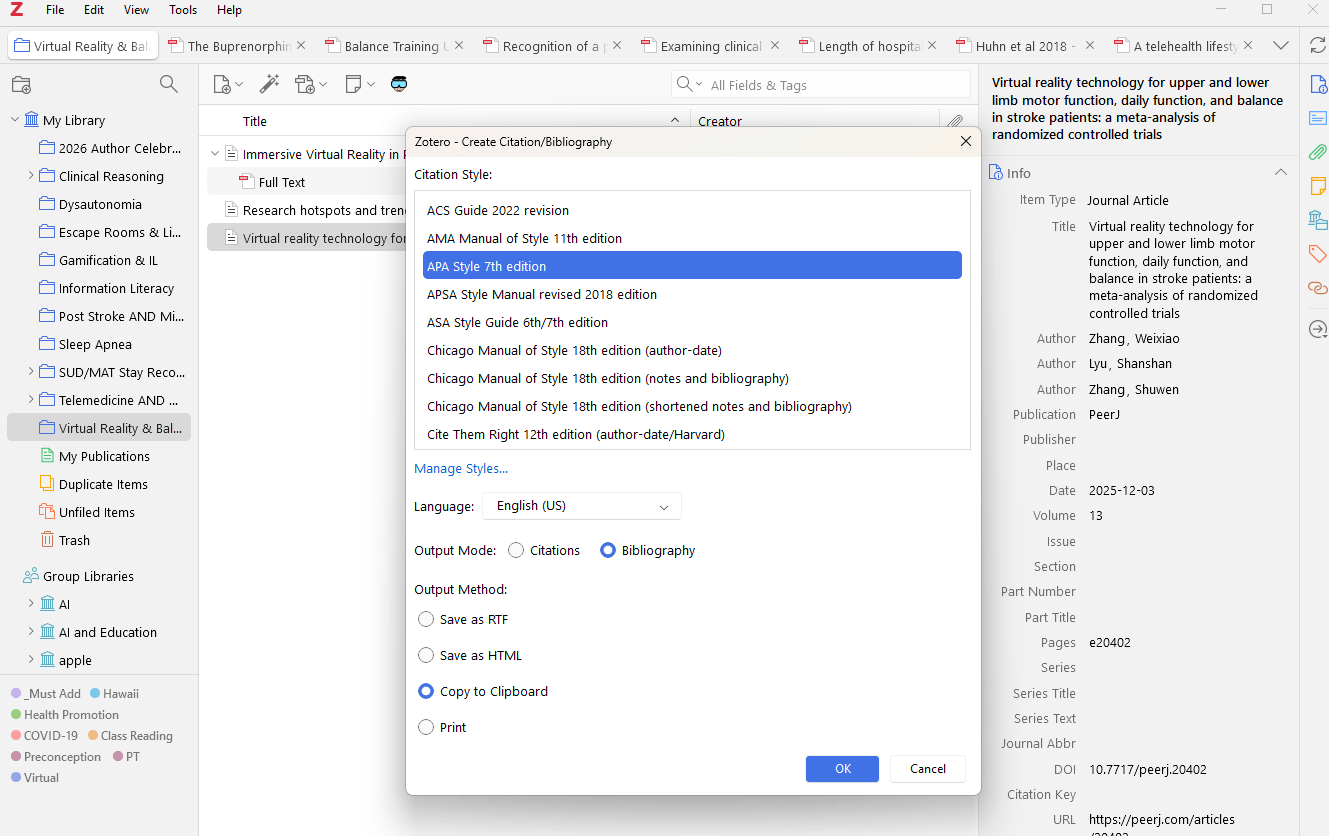Screen dimensions: 1329x836
Task: Click the attachment paperclip column header
Action: 956,121
